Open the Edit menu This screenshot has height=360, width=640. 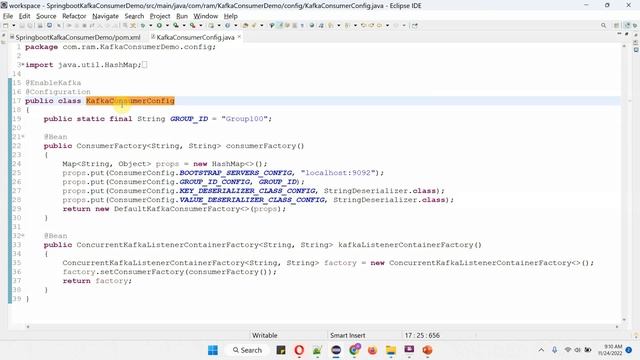pyautogui.click(x=24, y=16)
